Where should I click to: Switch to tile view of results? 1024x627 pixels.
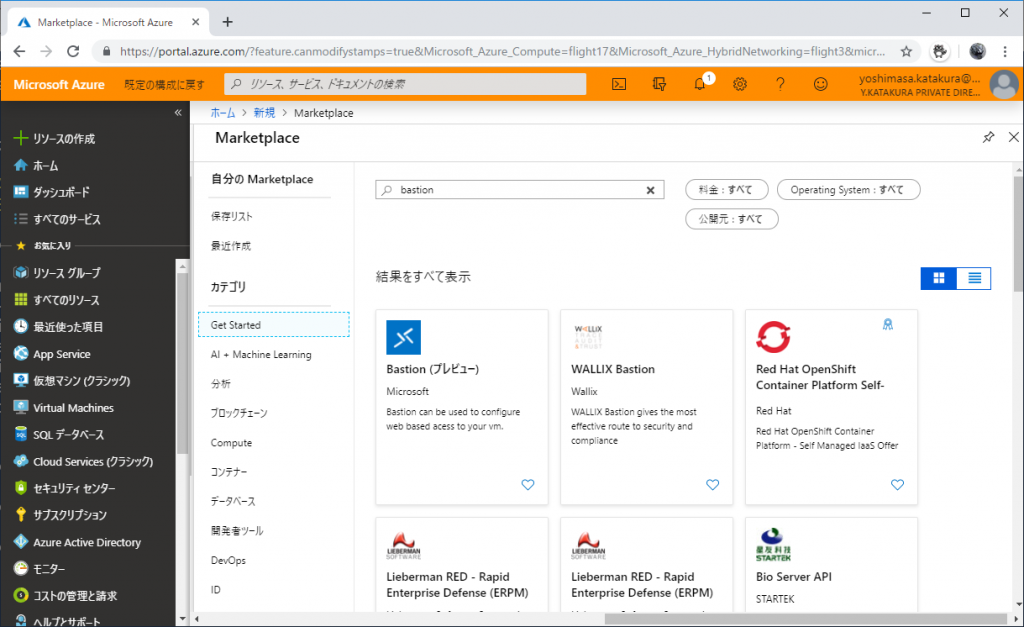point(938,278)
